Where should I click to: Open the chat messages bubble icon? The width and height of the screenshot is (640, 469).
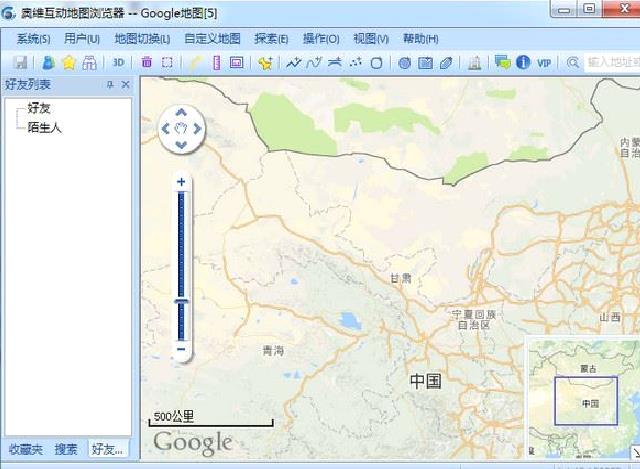click(502, 62)
